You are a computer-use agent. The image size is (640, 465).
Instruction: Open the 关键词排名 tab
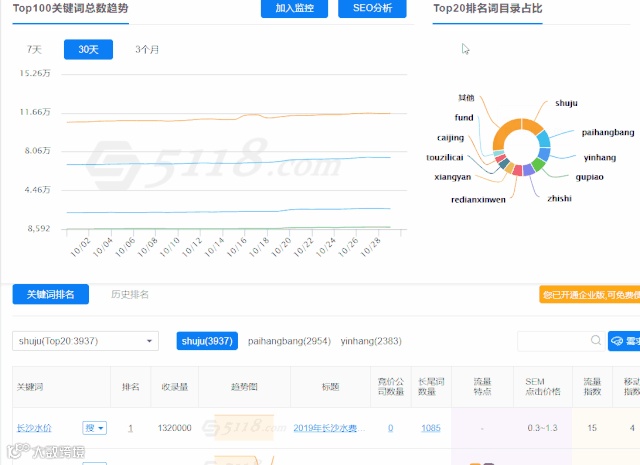tap(51, 294)
